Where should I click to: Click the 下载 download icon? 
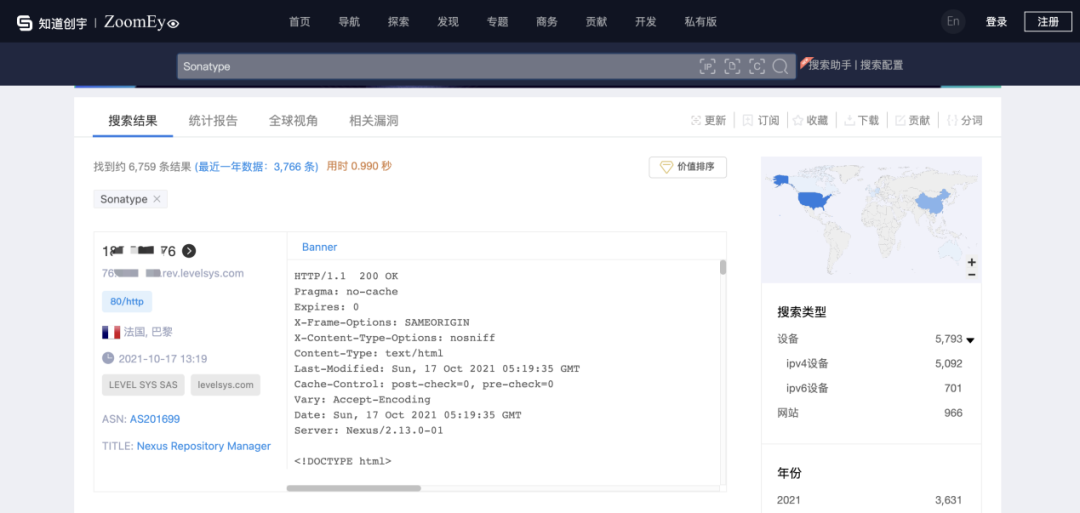pos(850,121)
